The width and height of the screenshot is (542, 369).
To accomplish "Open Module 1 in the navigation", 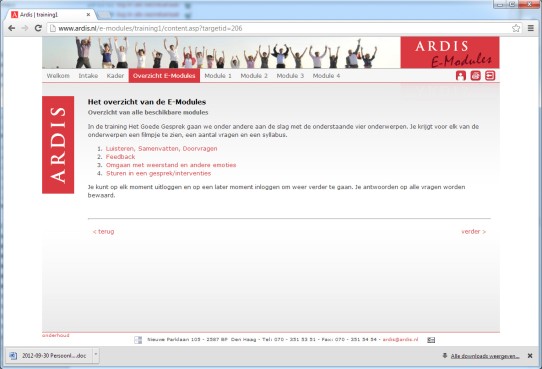I will click(x=218, y=76).
